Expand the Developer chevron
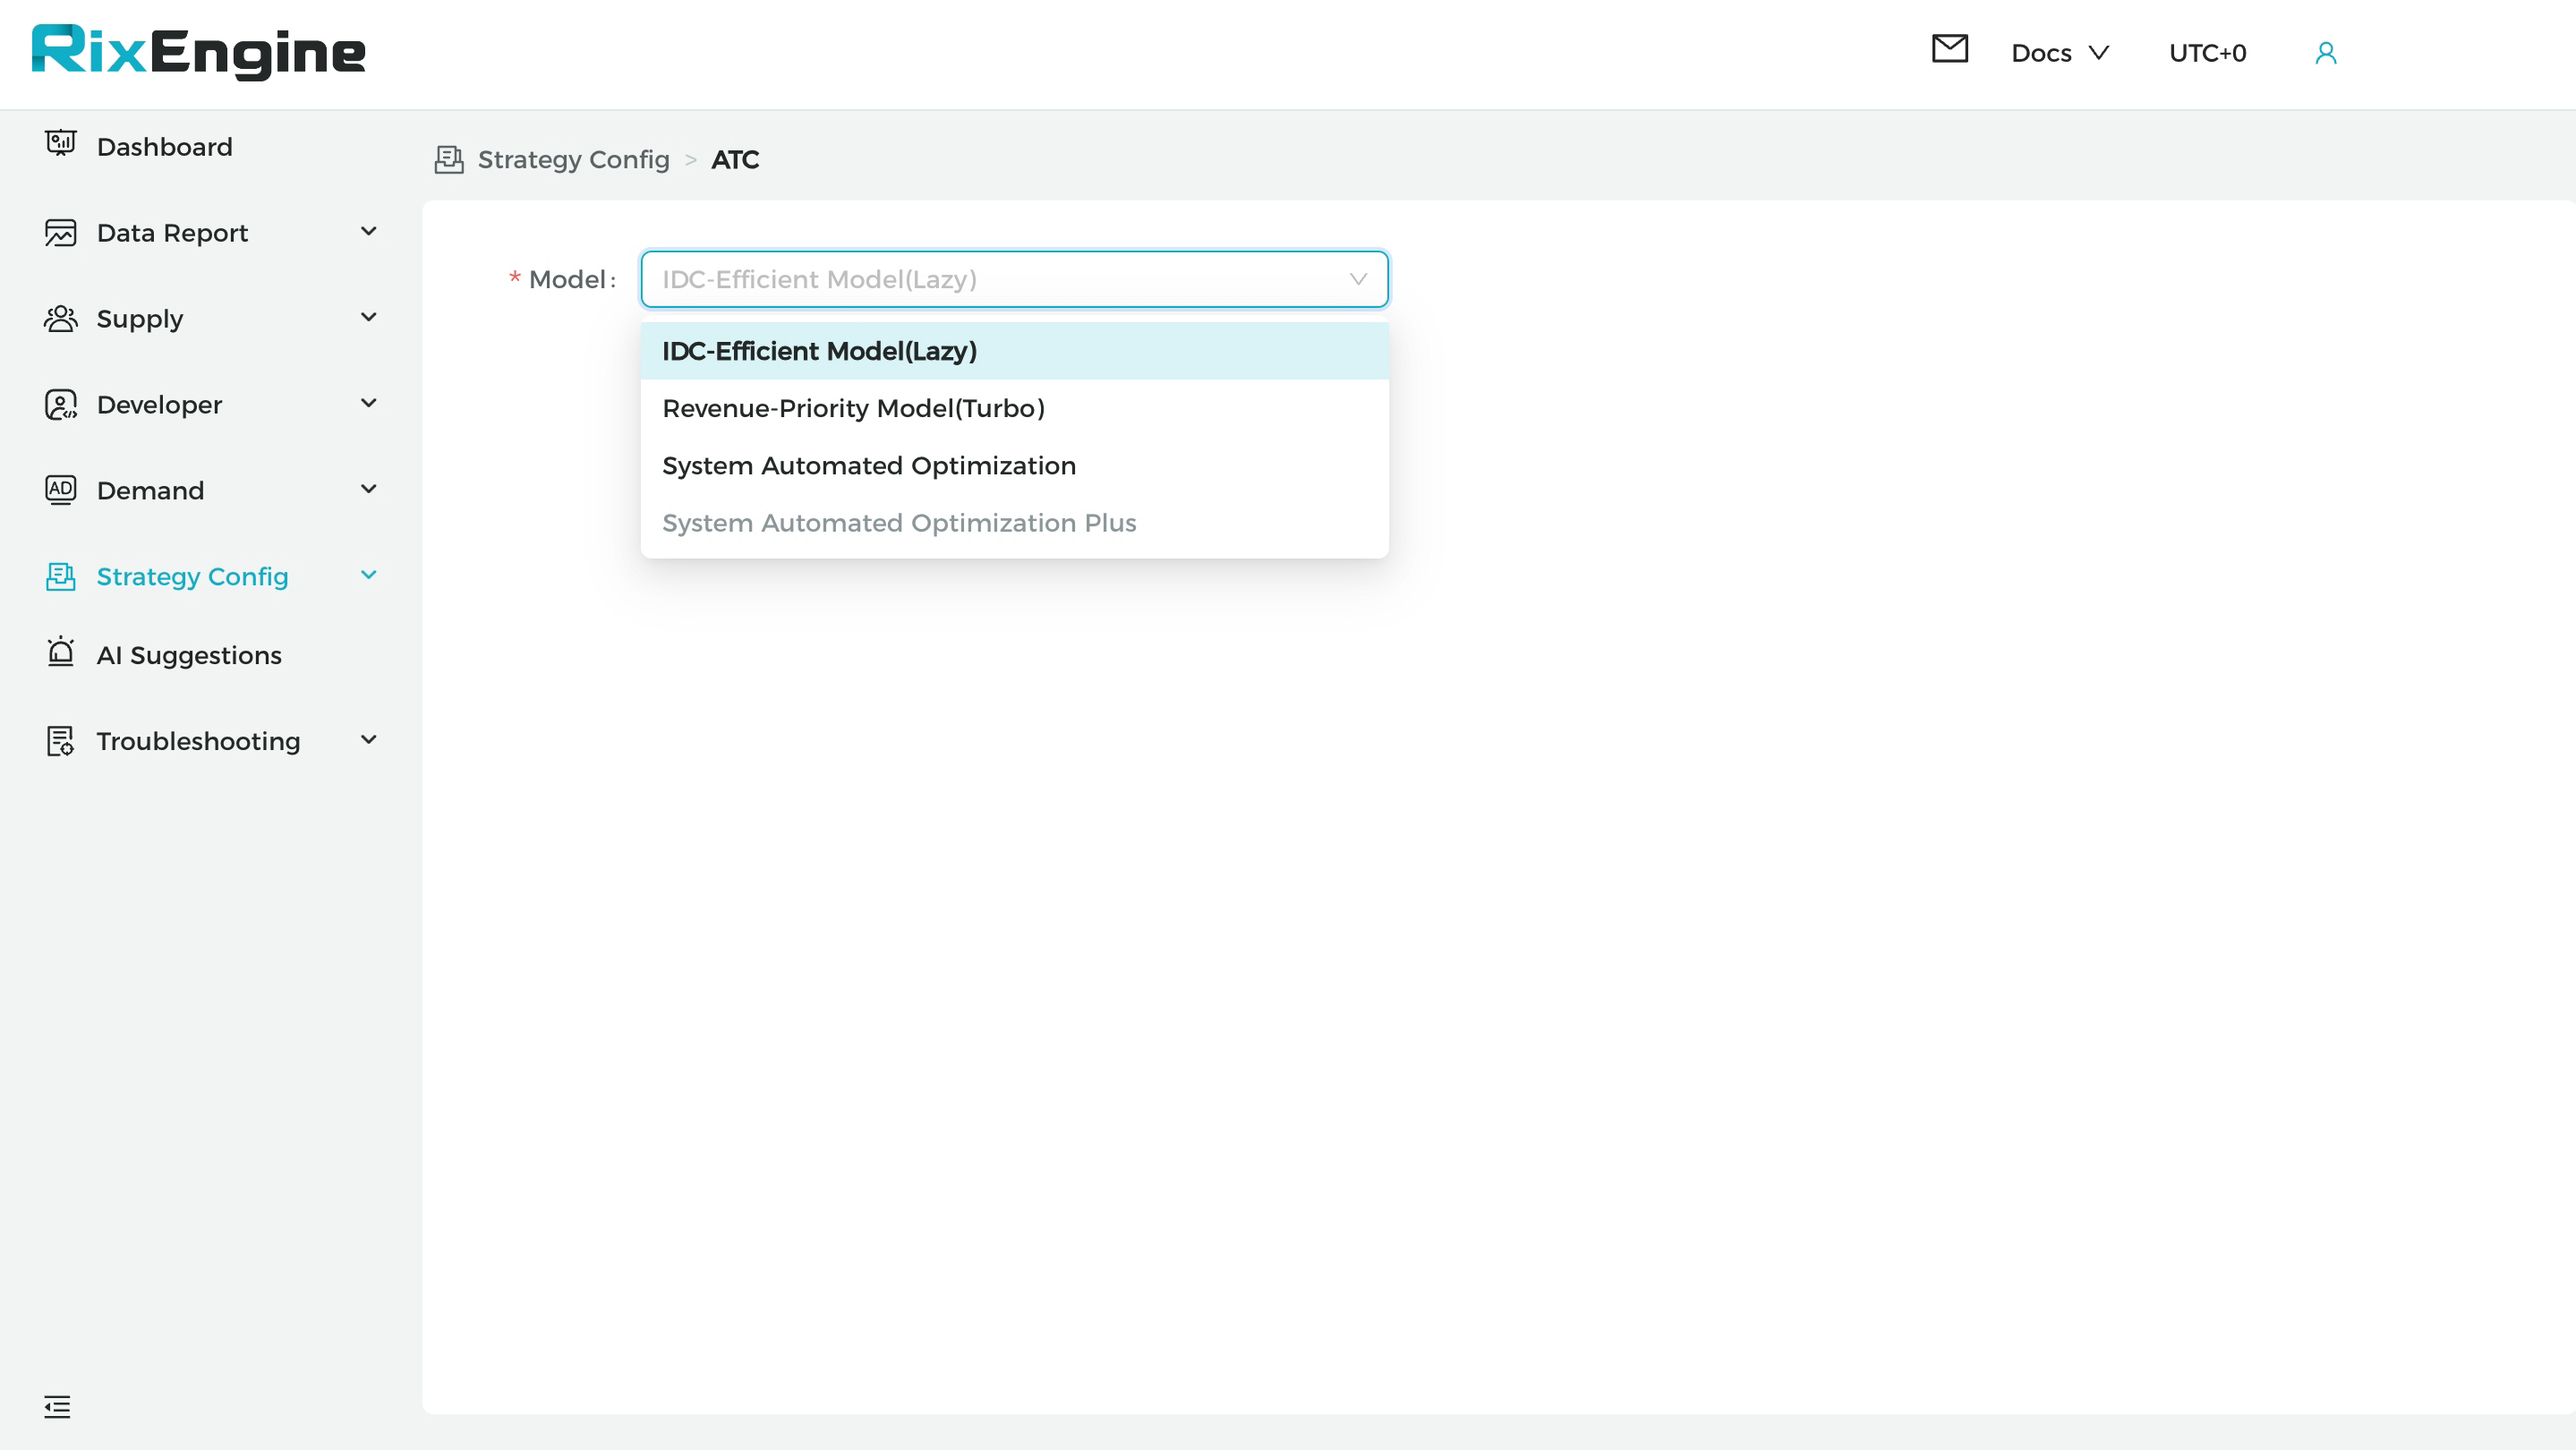The height and width of the screenshot is (1450, 2576). (368, 404)
